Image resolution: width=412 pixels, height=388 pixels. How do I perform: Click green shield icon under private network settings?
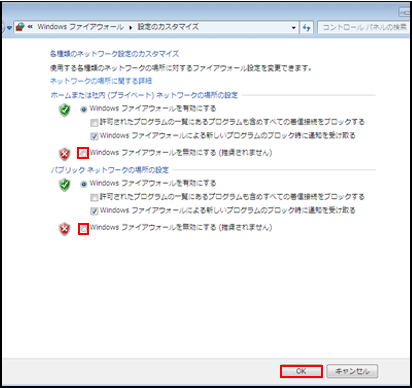click(x=65, y=110)
